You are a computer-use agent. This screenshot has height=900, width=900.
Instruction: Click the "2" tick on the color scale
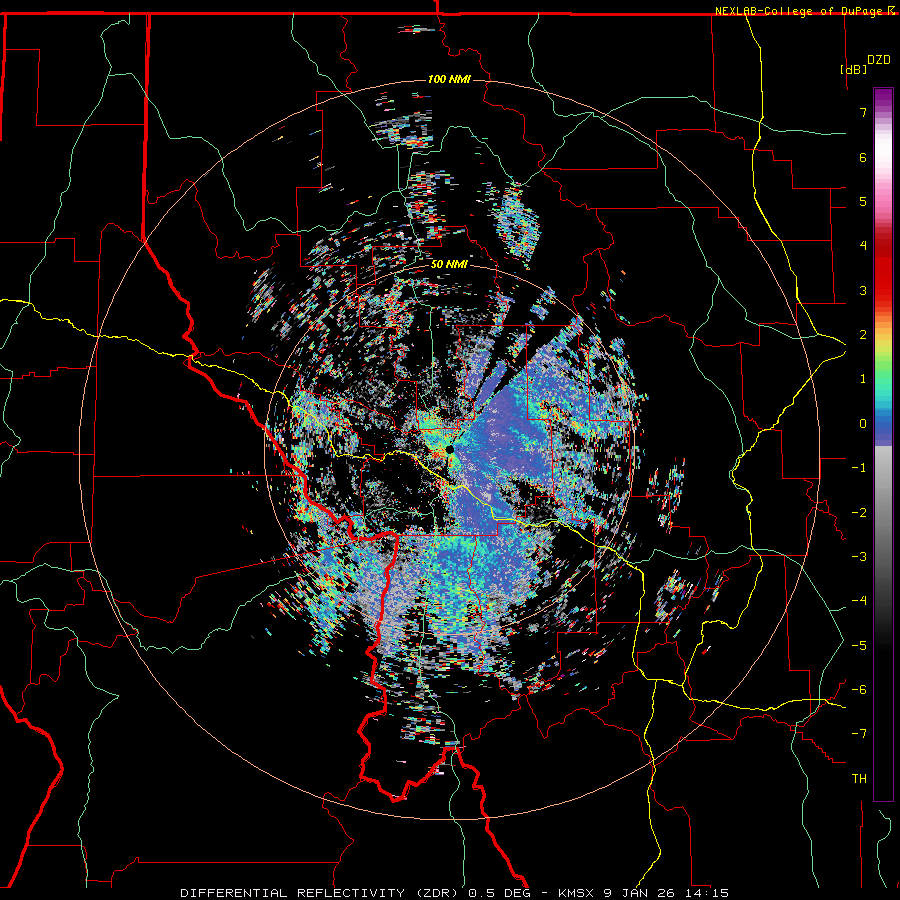(x=863, y=334)
